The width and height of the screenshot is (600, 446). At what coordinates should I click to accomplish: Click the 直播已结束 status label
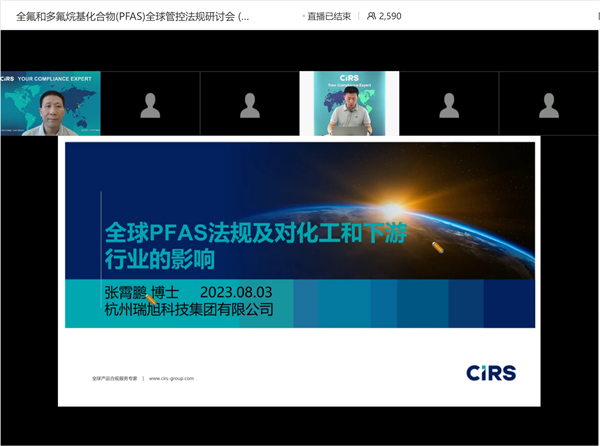coord(328,16)
